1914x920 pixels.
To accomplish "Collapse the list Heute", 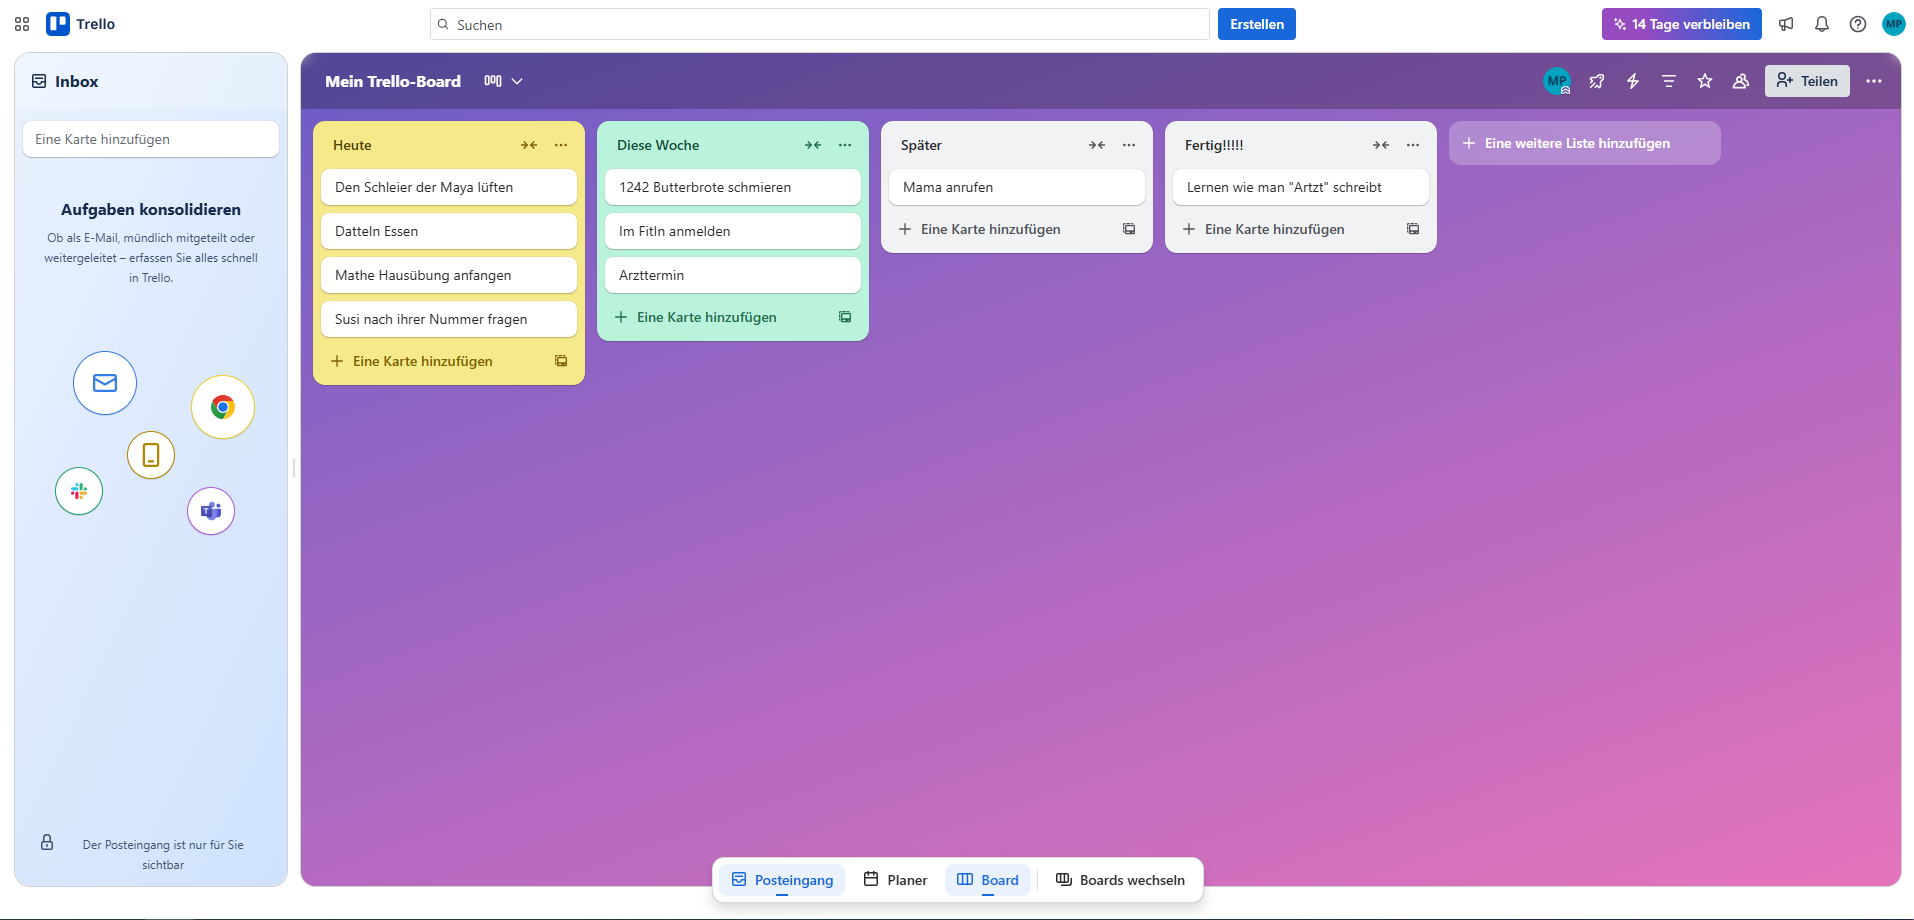I will coord(529,145).
